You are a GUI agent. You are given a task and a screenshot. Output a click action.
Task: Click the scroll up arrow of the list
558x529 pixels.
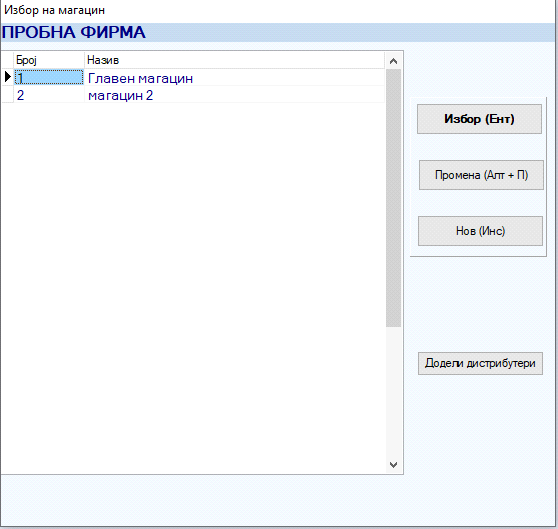(x=393, y=61)
